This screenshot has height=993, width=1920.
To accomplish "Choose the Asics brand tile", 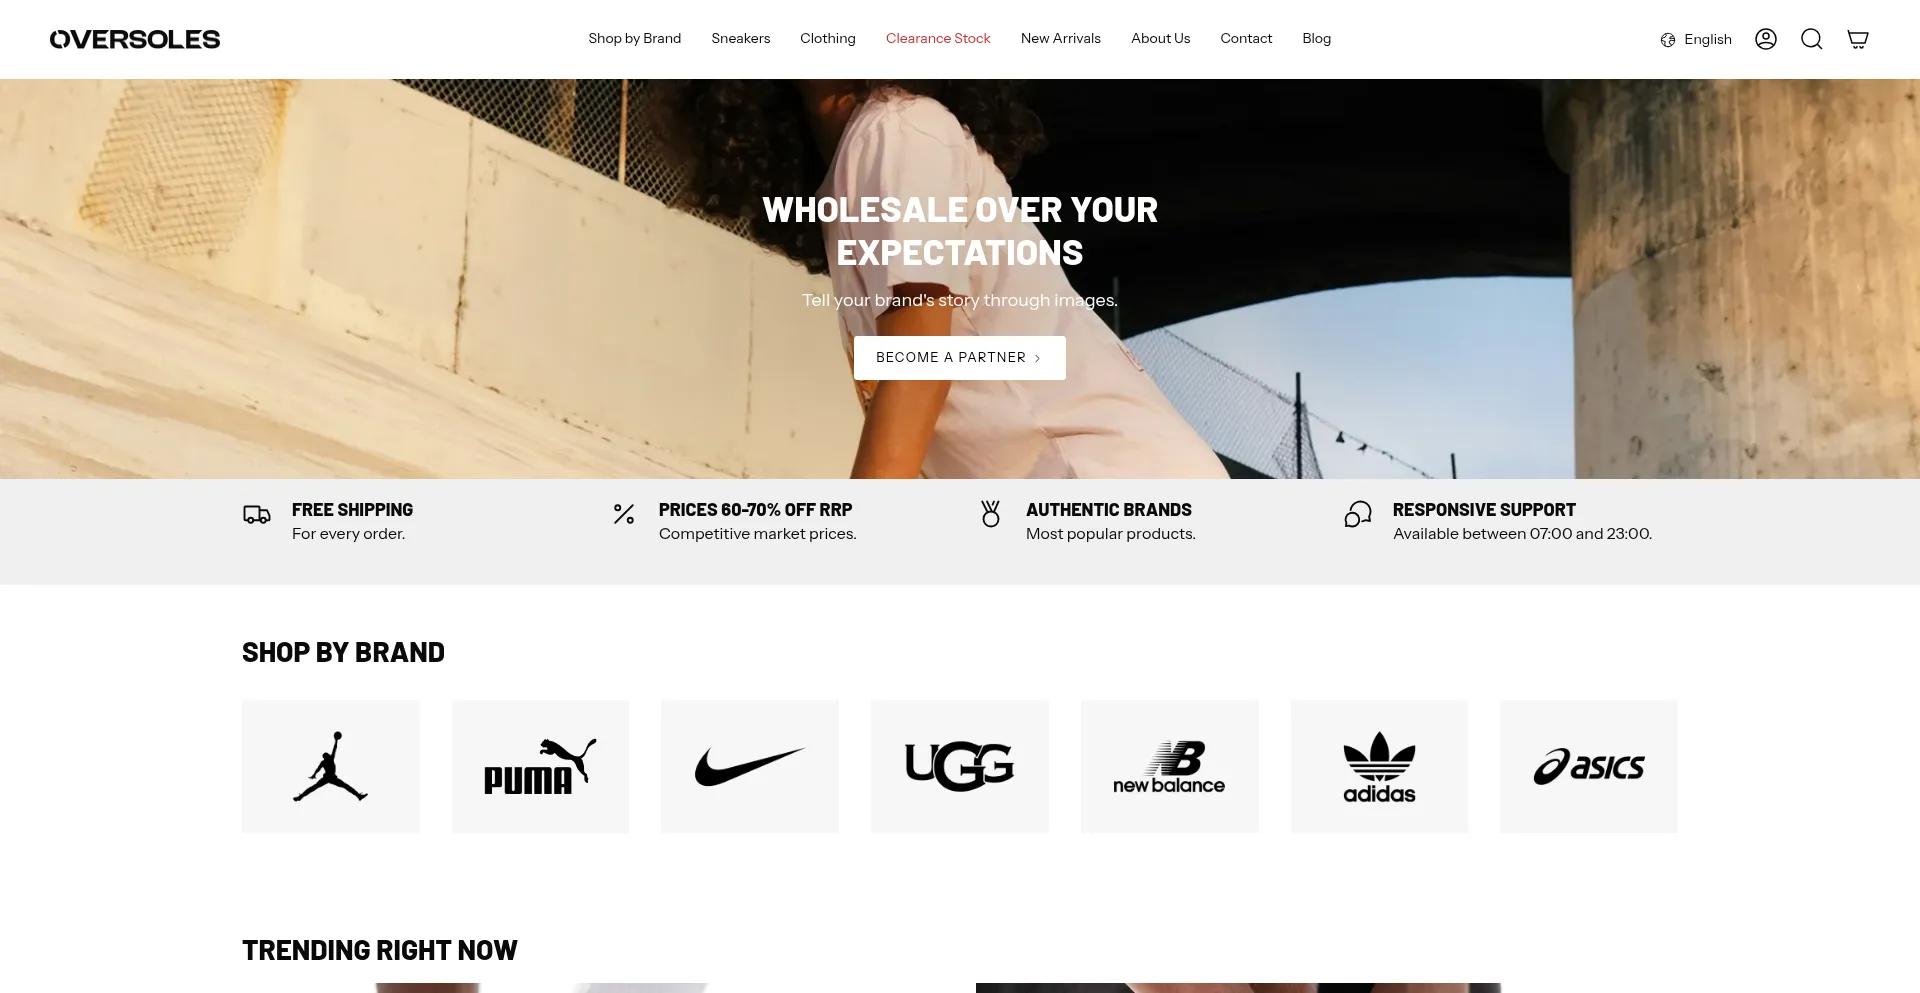I will tap(1589, 766).
